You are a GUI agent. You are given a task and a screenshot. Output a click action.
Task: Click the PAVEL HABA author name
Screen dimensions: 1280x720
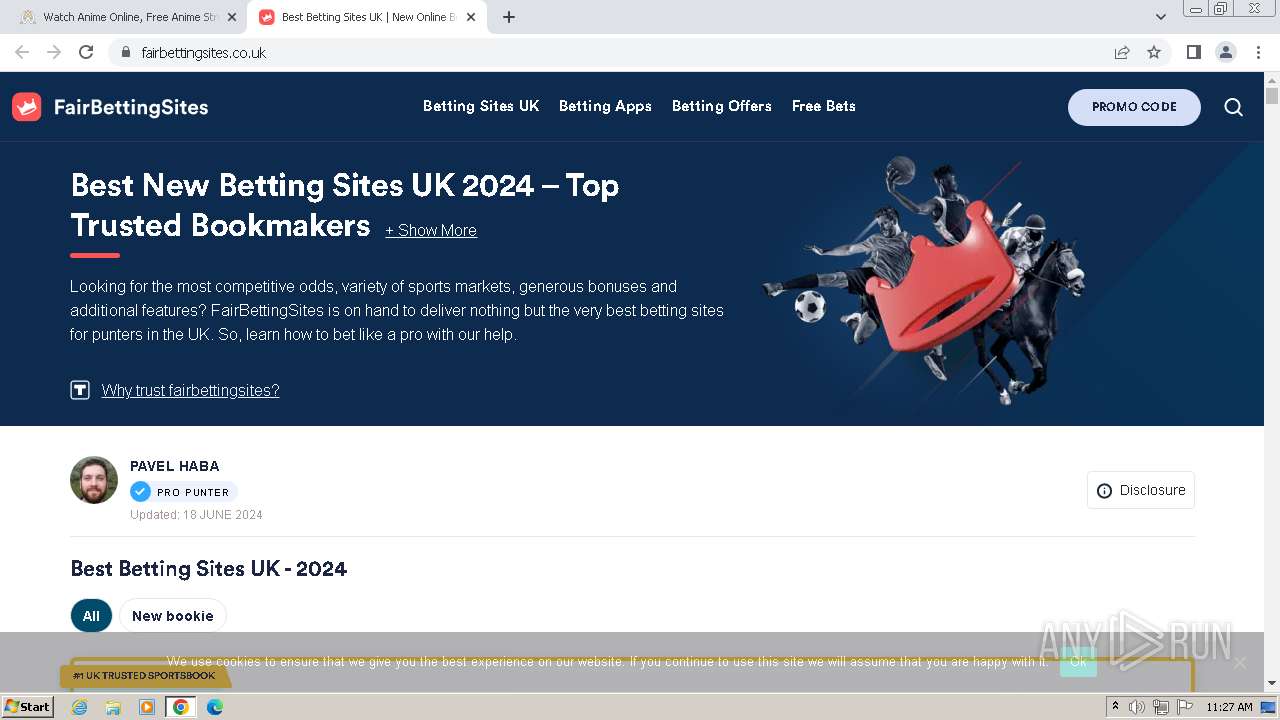click(175, 466)
